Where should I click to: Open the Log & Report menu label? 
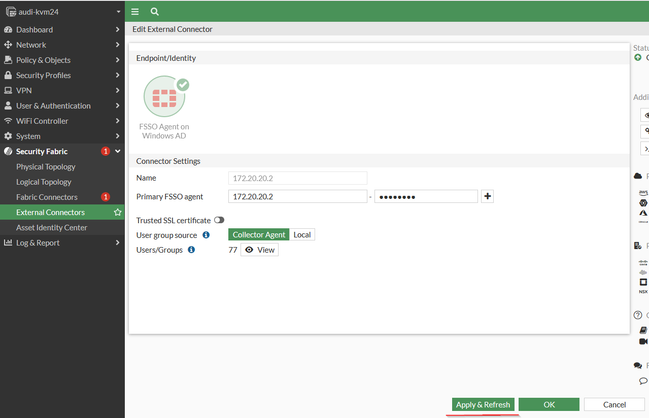tap(38, 243)
